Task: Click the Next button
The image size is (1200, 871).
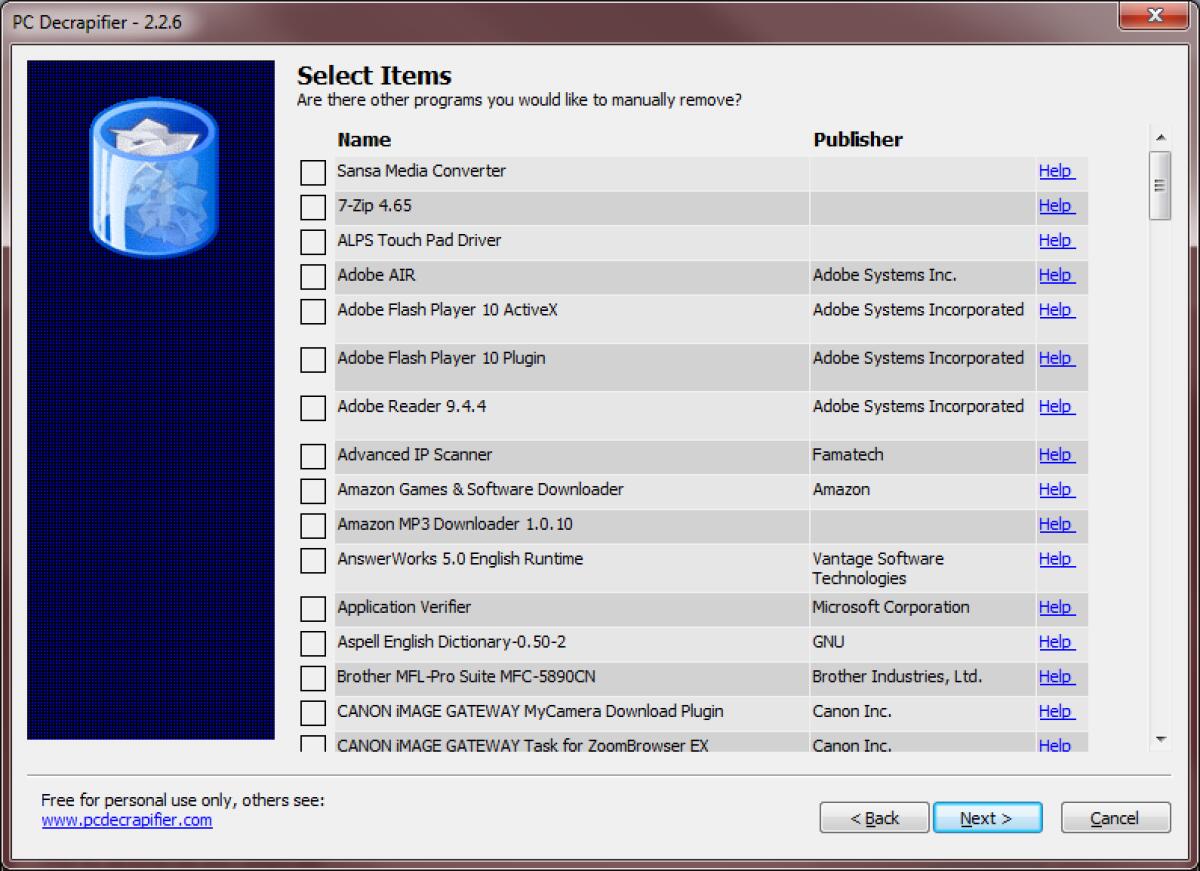Action: [986, 817]
